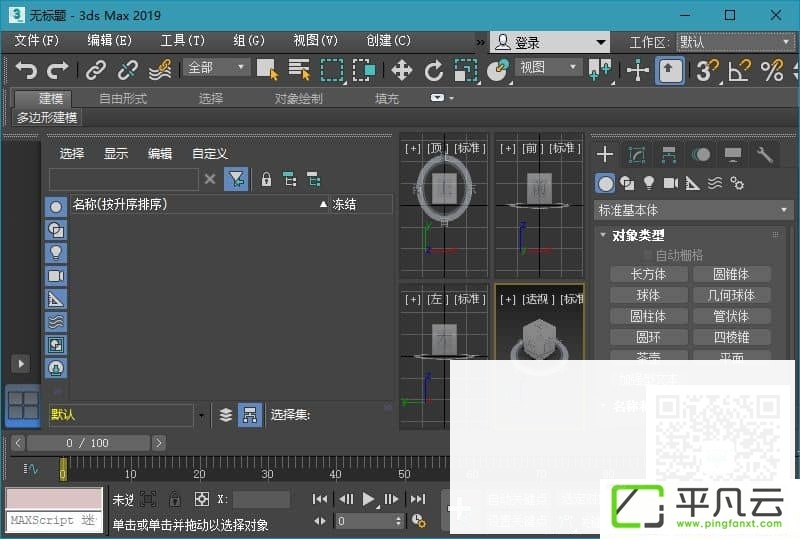Open the Hierarchy command panel tab
800x539 pixels.
pyautogui.click(x=668, y=154)
